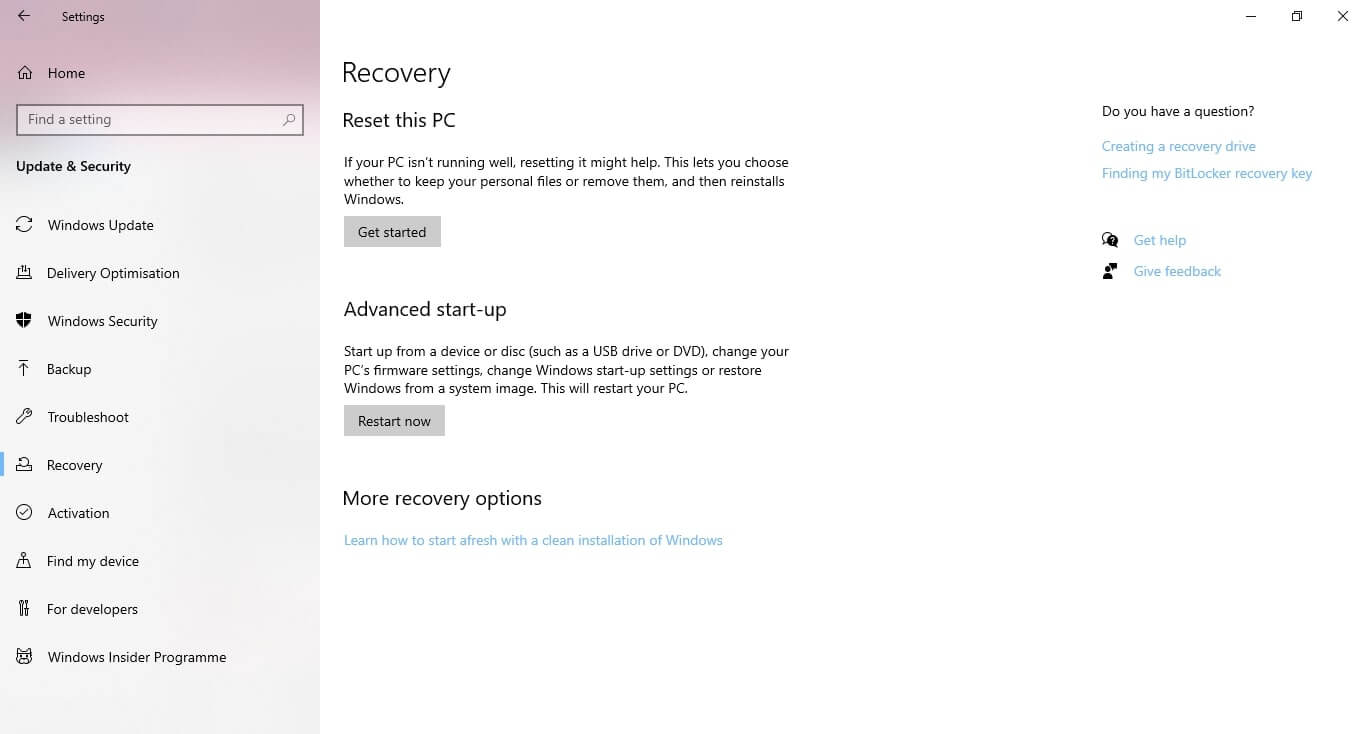
Task: Click the back arrow icon
Action: coord(24,16)
